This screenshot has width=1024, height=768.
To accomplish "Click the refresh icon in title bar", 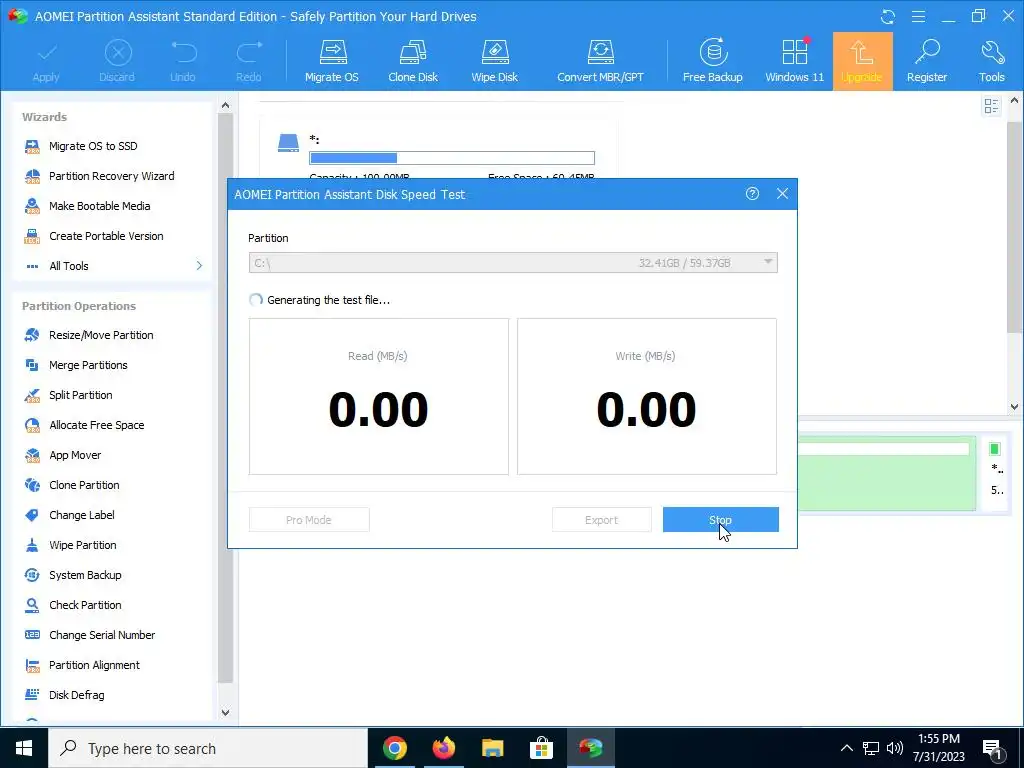I will 888,16.
